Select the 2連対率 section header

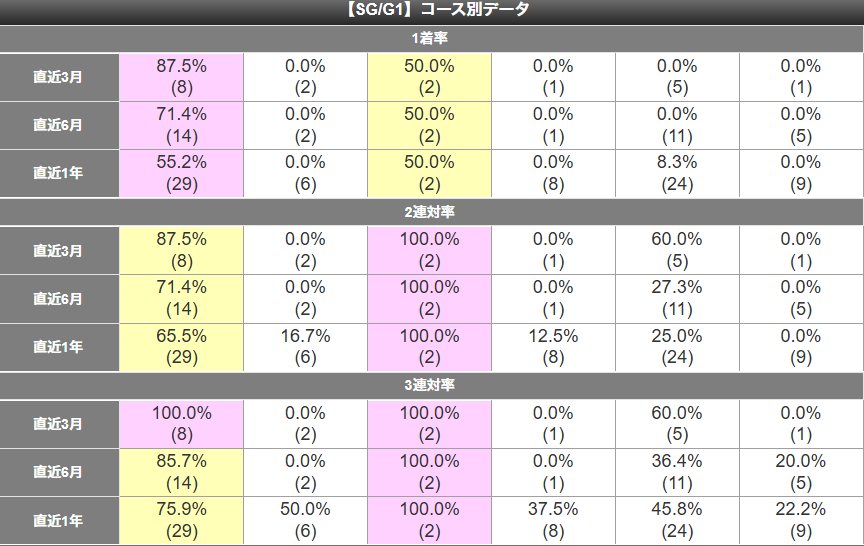[432, 212]
